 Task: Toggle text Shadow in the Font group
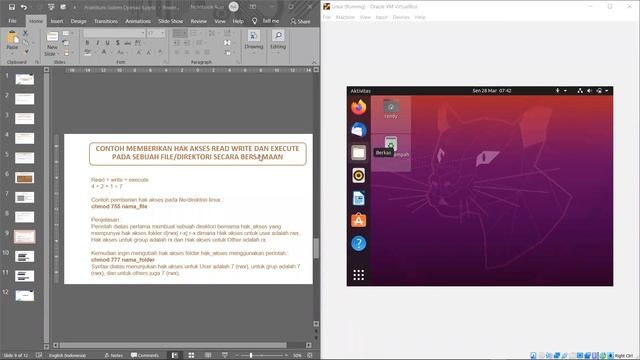[x=118, y=42]
